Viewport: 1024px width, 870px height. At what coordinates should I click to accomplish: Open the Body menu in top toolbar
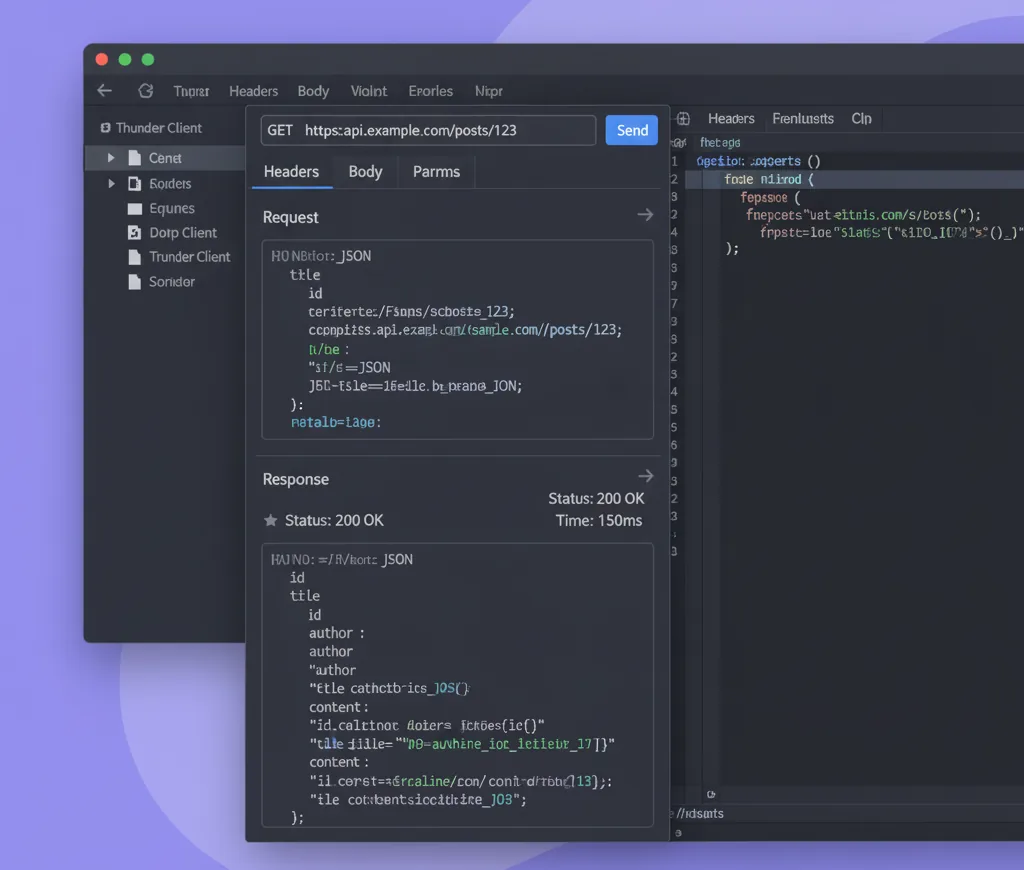tap(313, 91)
